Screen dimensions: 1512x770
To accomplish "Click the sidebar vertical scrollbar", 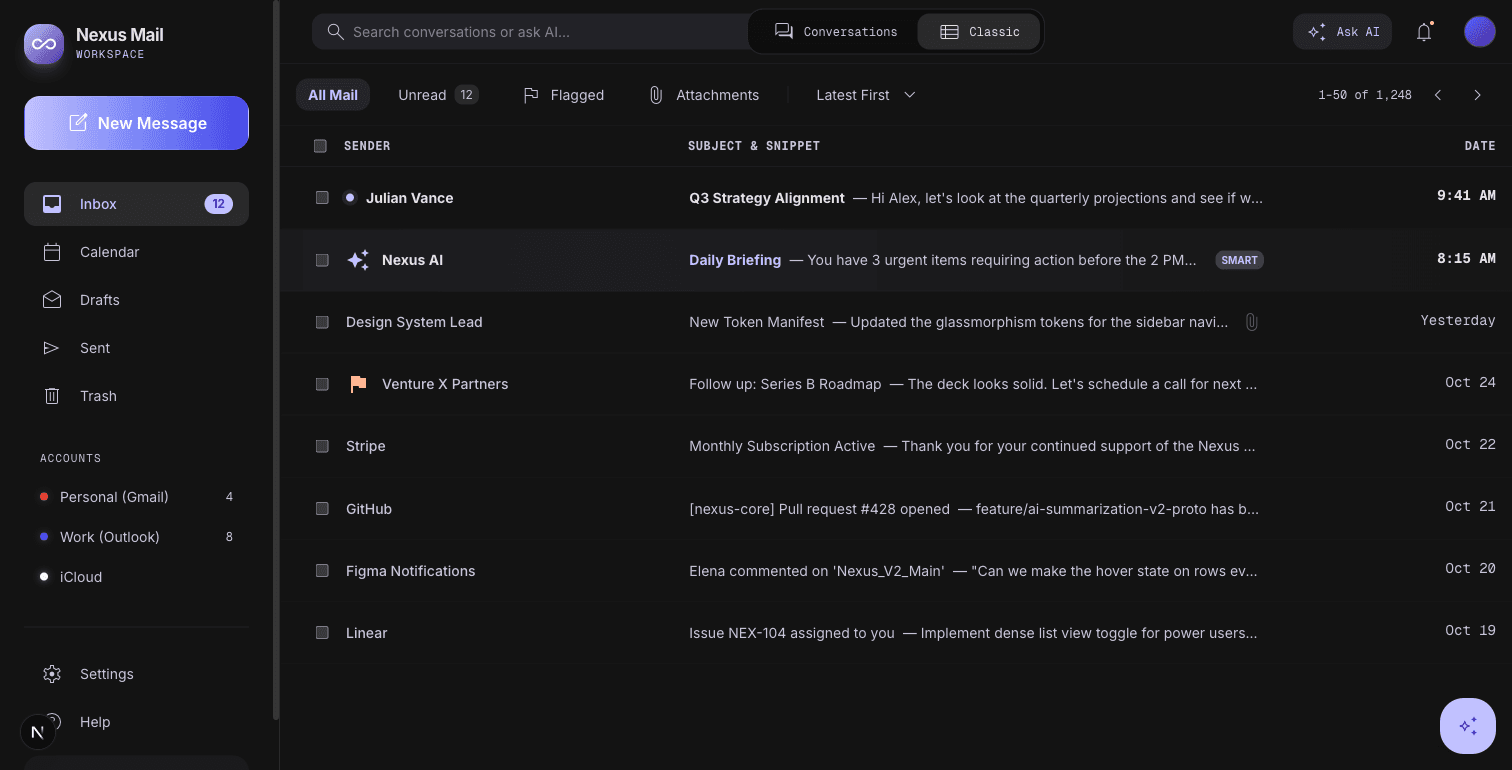I will tap(276, 360).
